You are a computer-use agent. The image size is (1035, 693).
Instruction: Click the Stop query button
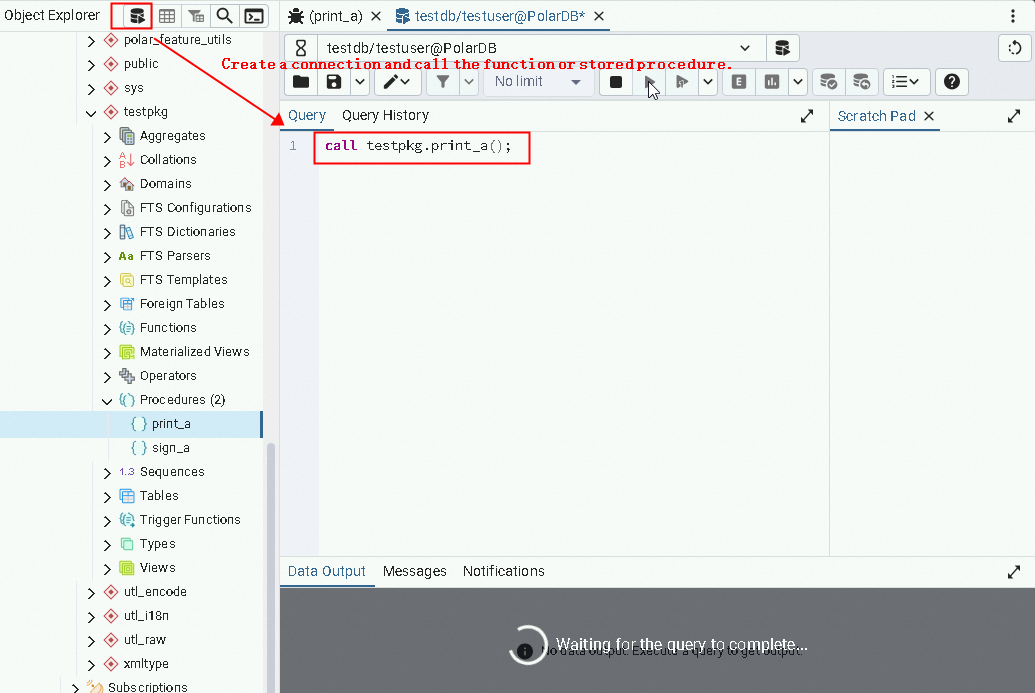(616, 82)
